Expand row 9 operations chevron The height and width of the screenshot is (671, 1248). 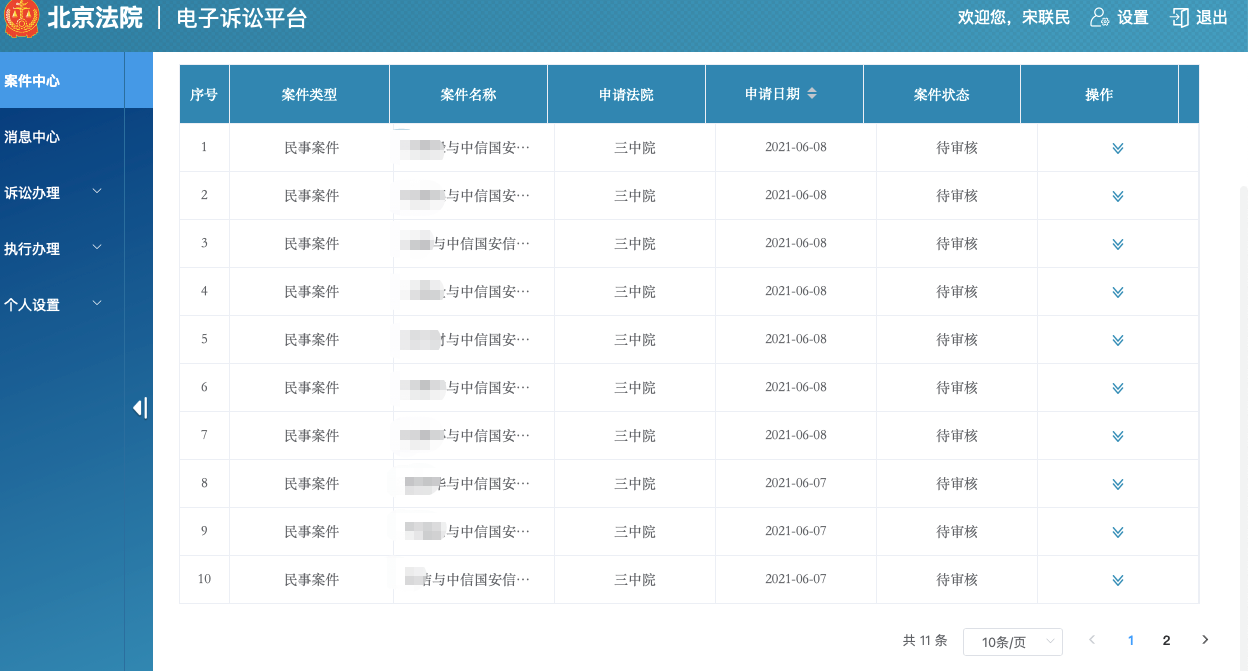(1118, 532)
